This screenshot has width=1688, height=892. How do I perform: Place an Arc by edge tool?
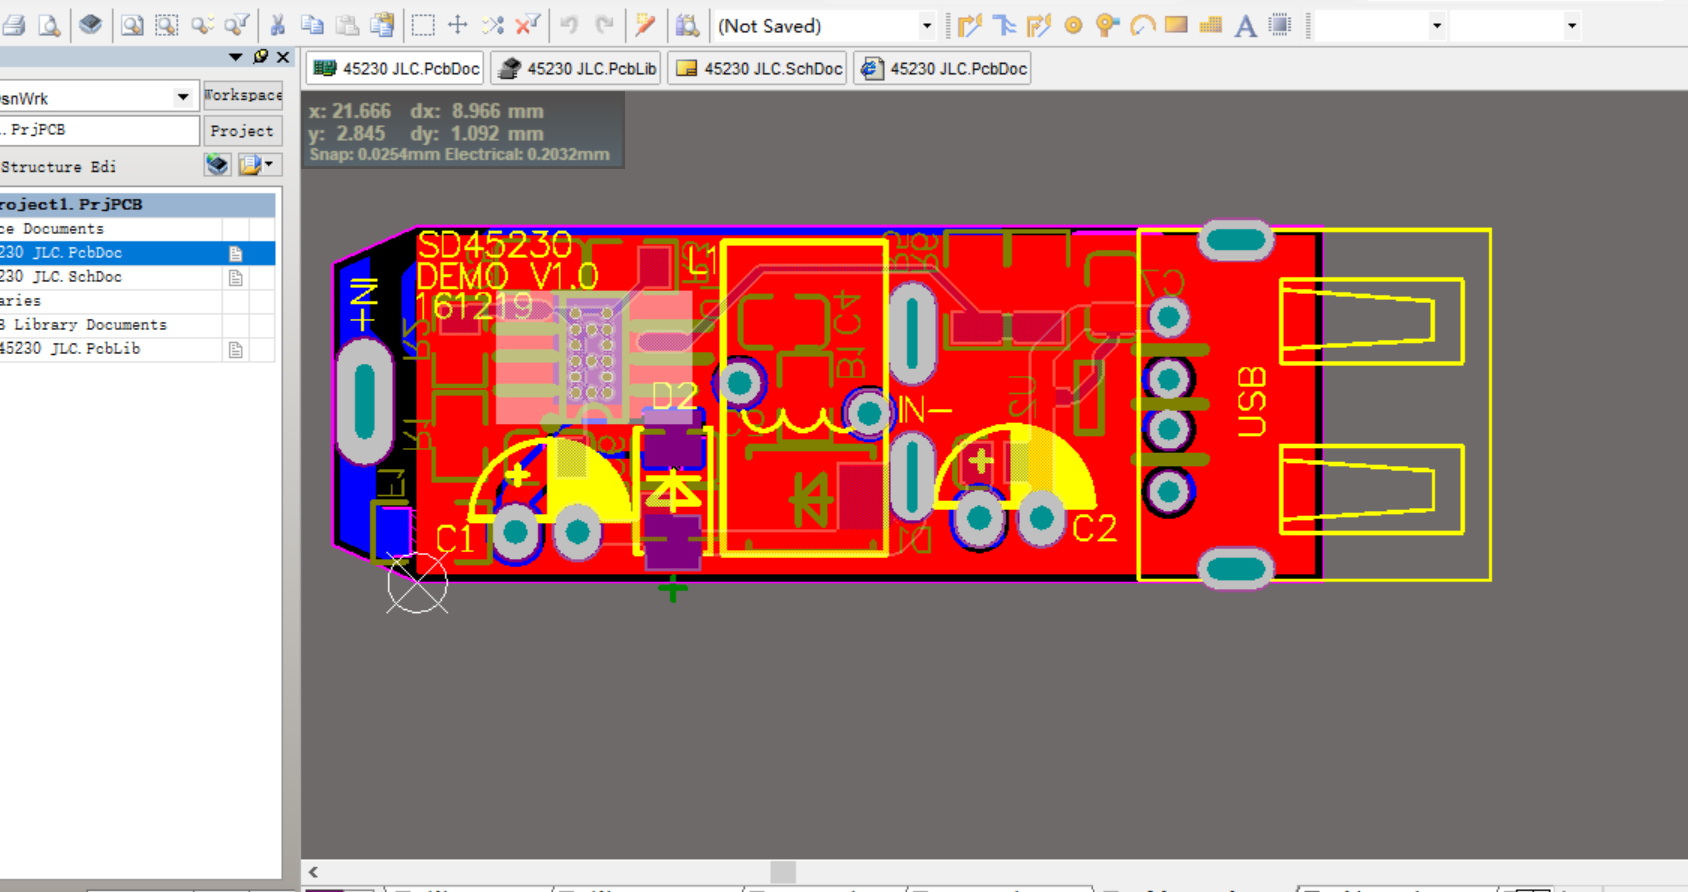tap(1142, 25)
